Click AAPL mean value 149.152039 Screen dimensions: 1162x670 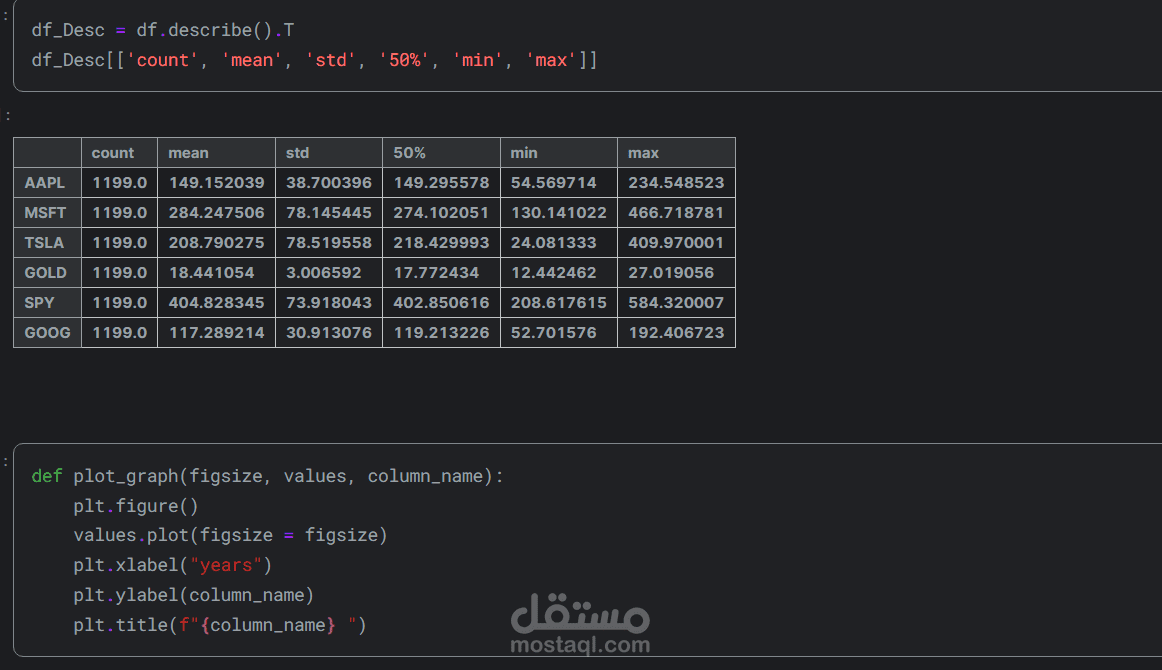coord(216,182)
